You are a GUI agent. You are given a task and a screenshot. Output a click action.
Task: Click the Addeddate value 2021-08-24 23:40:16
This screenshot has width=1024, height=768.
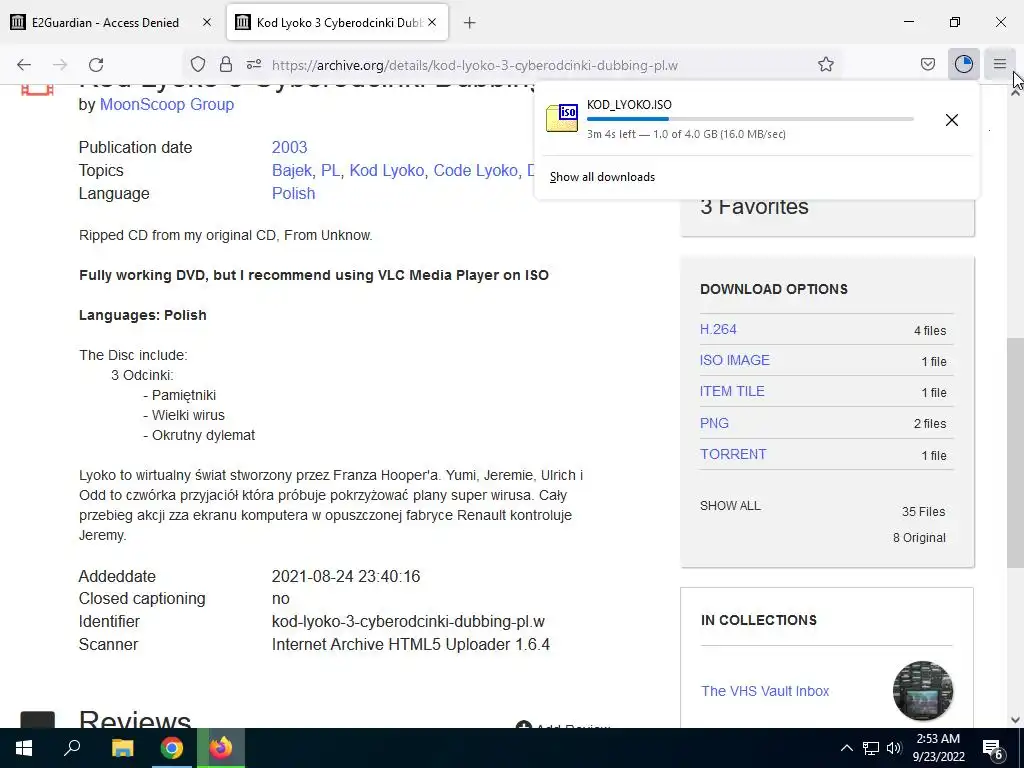(x=345, y=577)
